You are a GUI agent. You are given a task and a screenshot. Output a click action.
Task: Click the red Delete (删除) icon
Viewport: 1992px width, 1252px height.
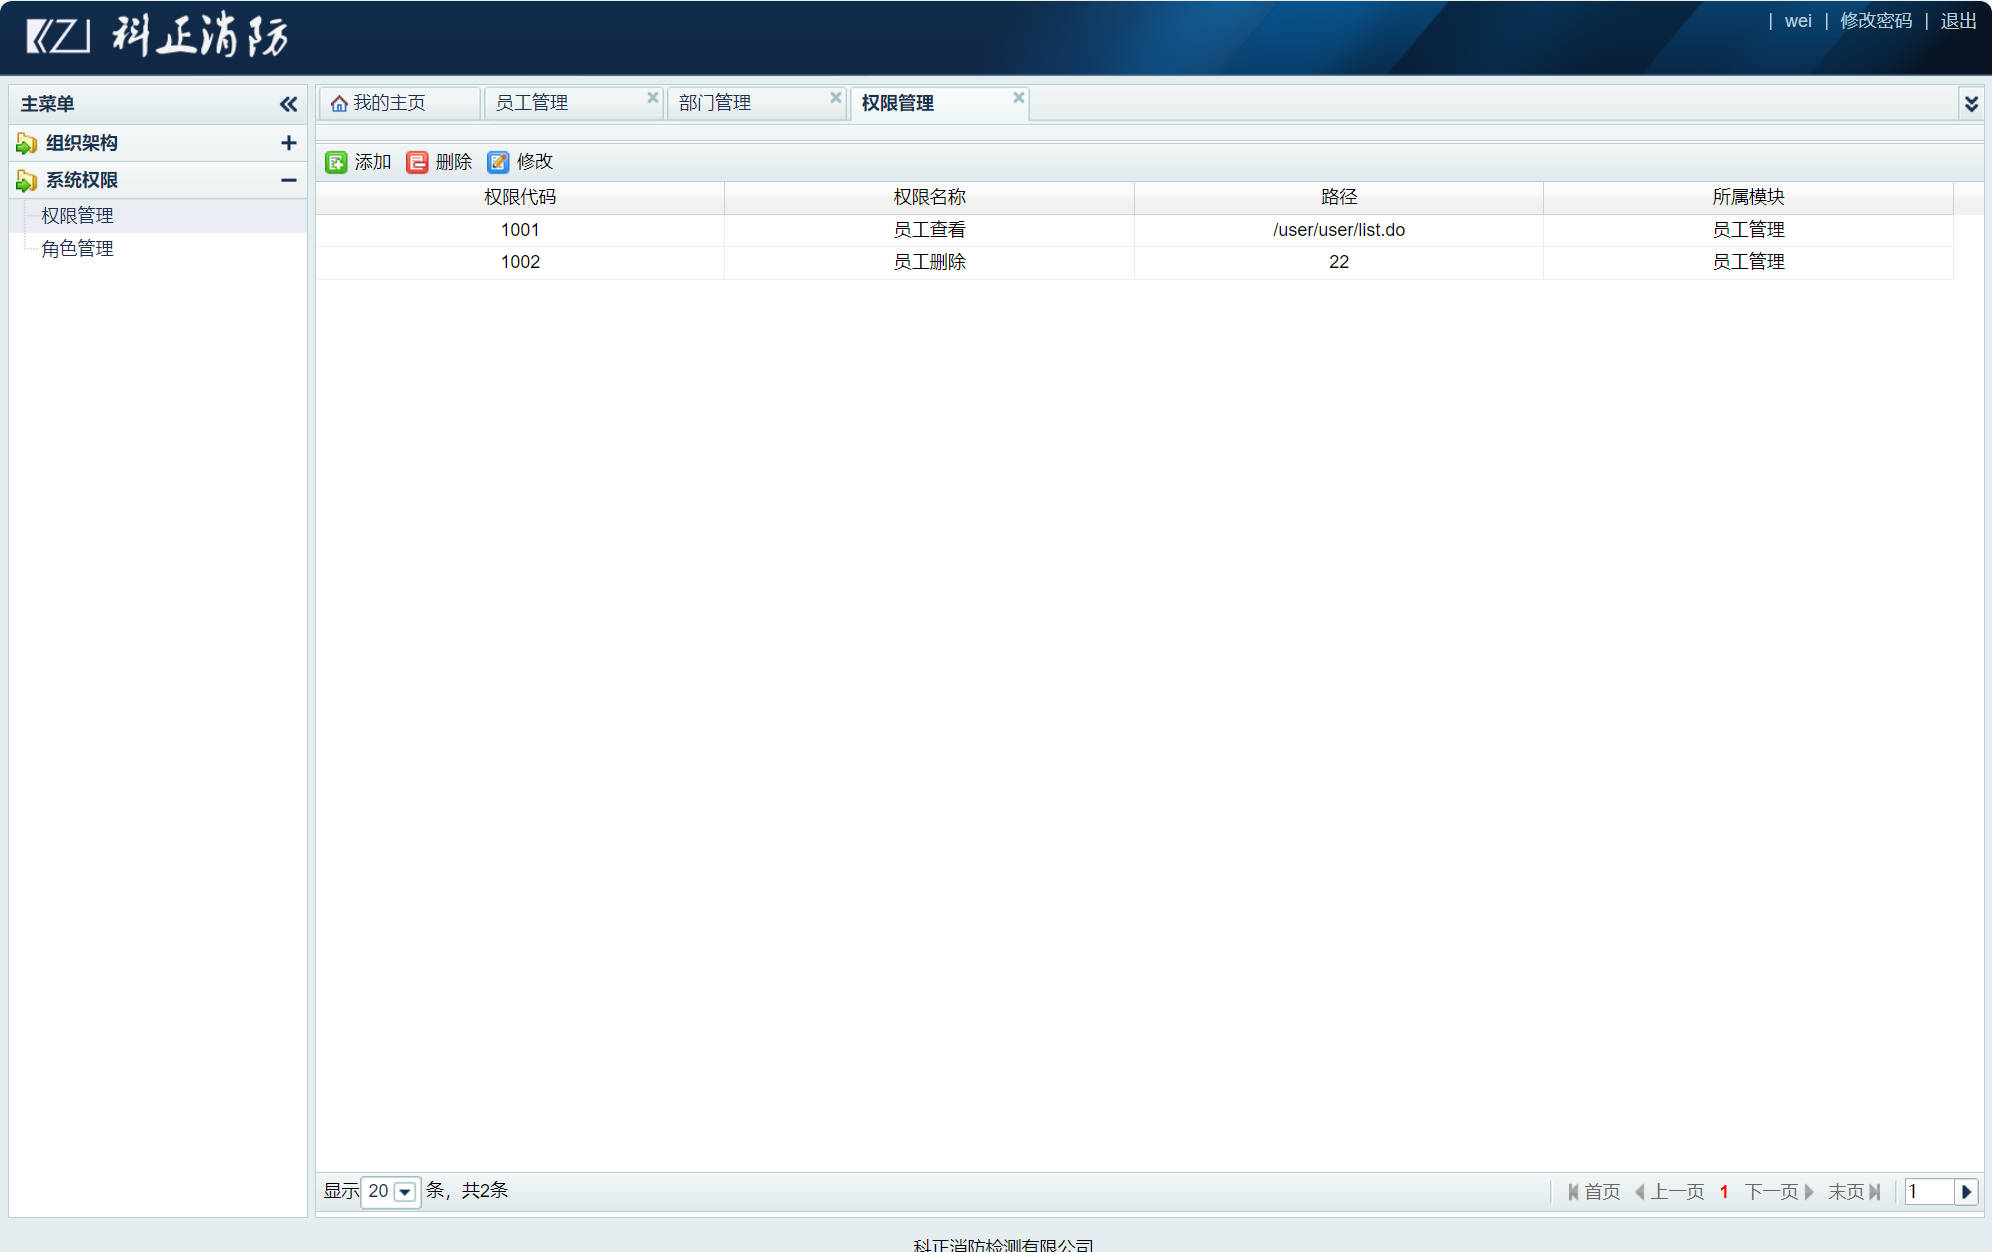(417, 162)
